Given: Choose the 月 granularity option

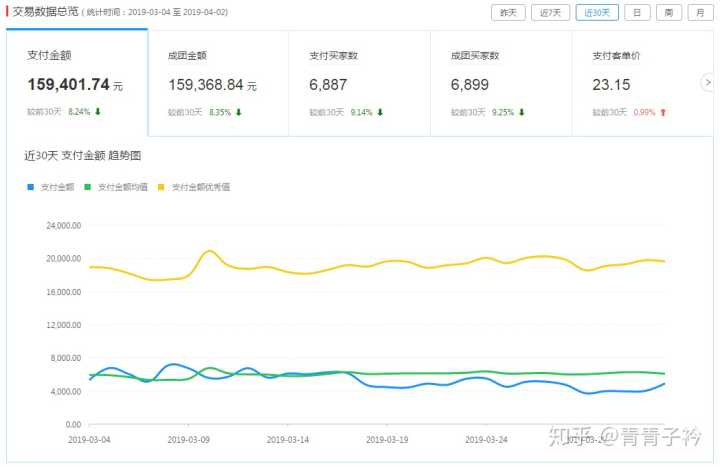Looking at the screenshot, I should [x=700, y=13].
